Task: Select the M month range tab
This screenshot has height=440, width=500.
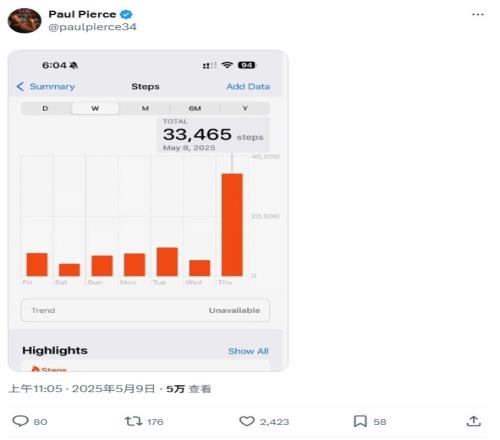Action: pos(145,109)
